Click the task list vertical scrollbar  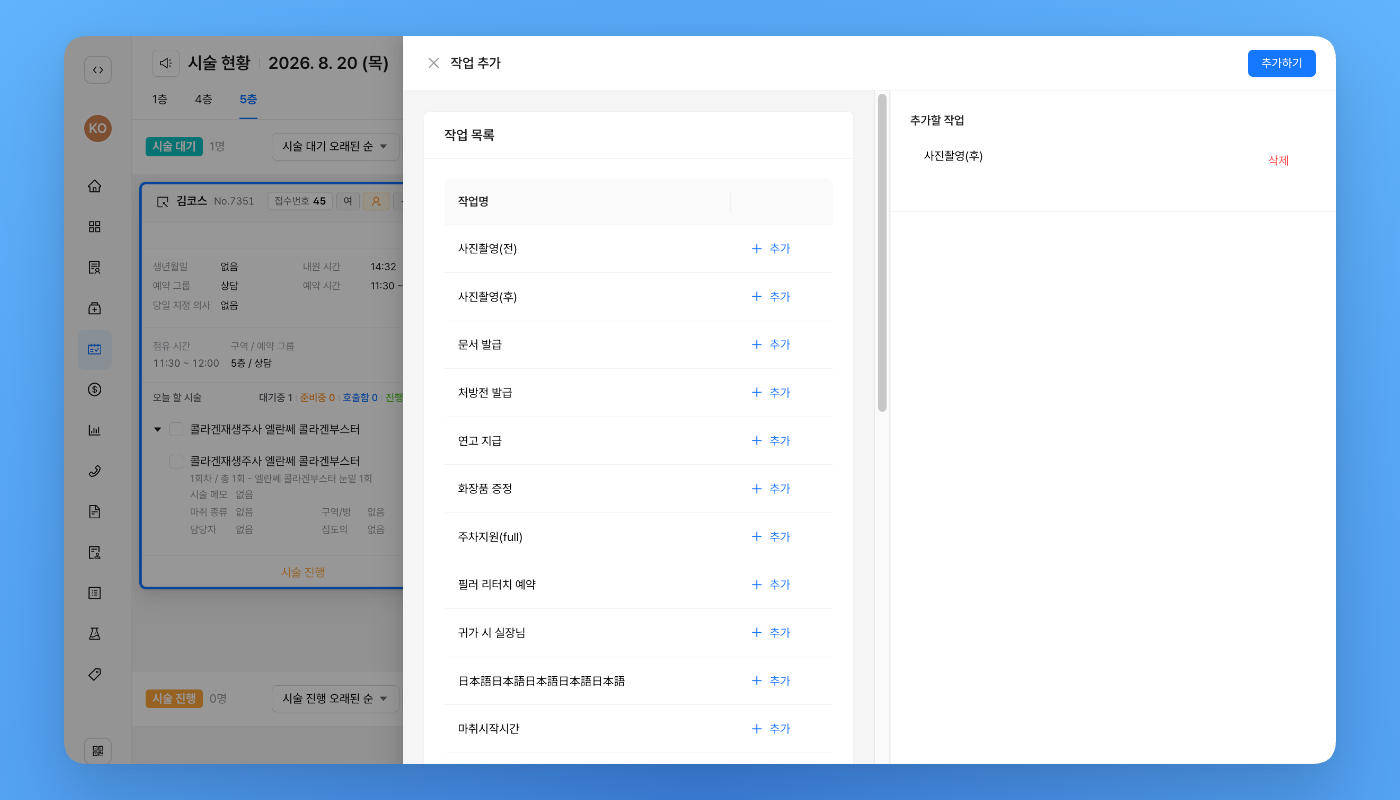tap(882, 253)
